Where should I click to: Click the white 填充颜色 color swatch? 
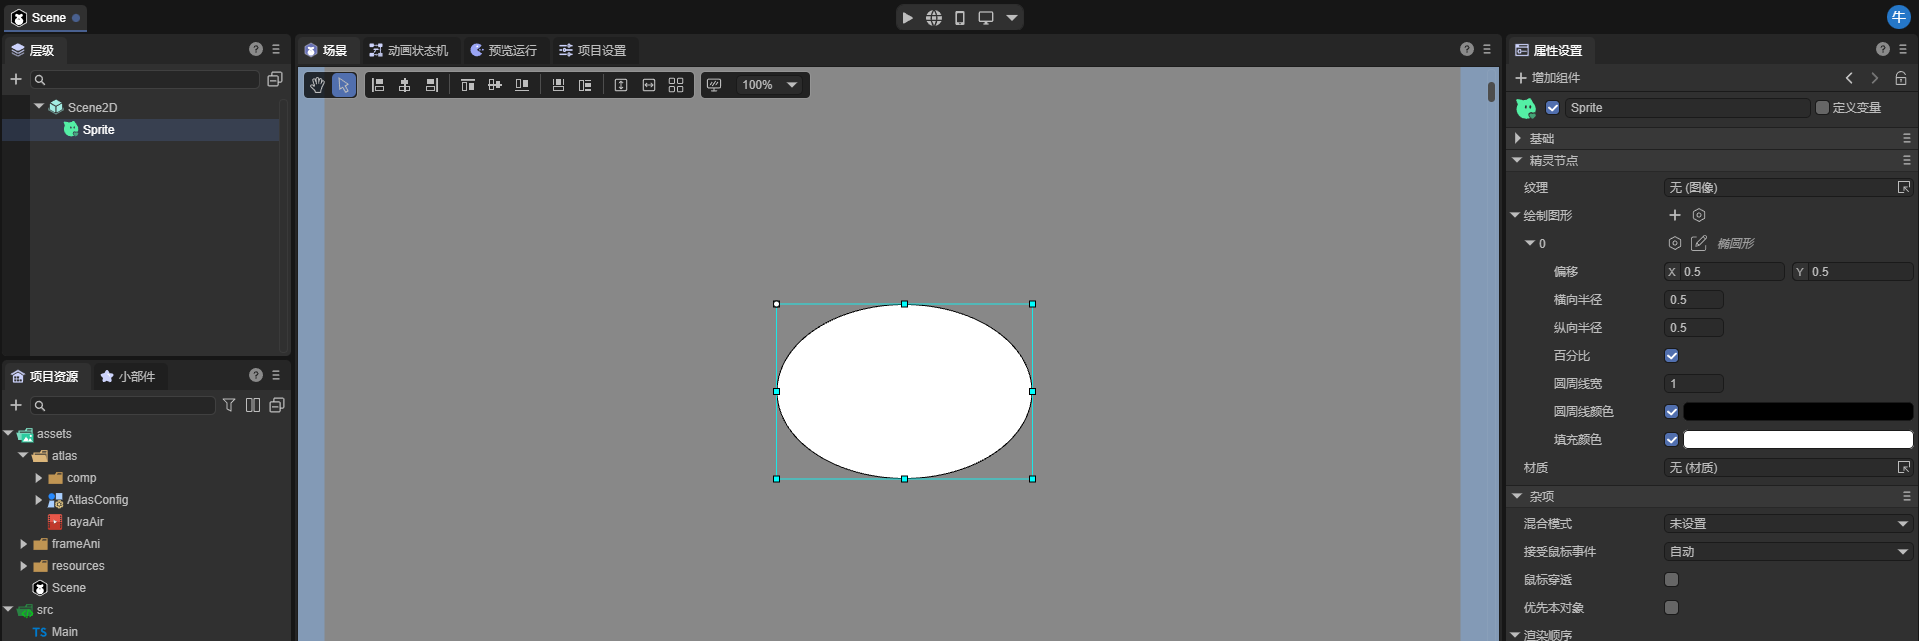[1797, 440]
